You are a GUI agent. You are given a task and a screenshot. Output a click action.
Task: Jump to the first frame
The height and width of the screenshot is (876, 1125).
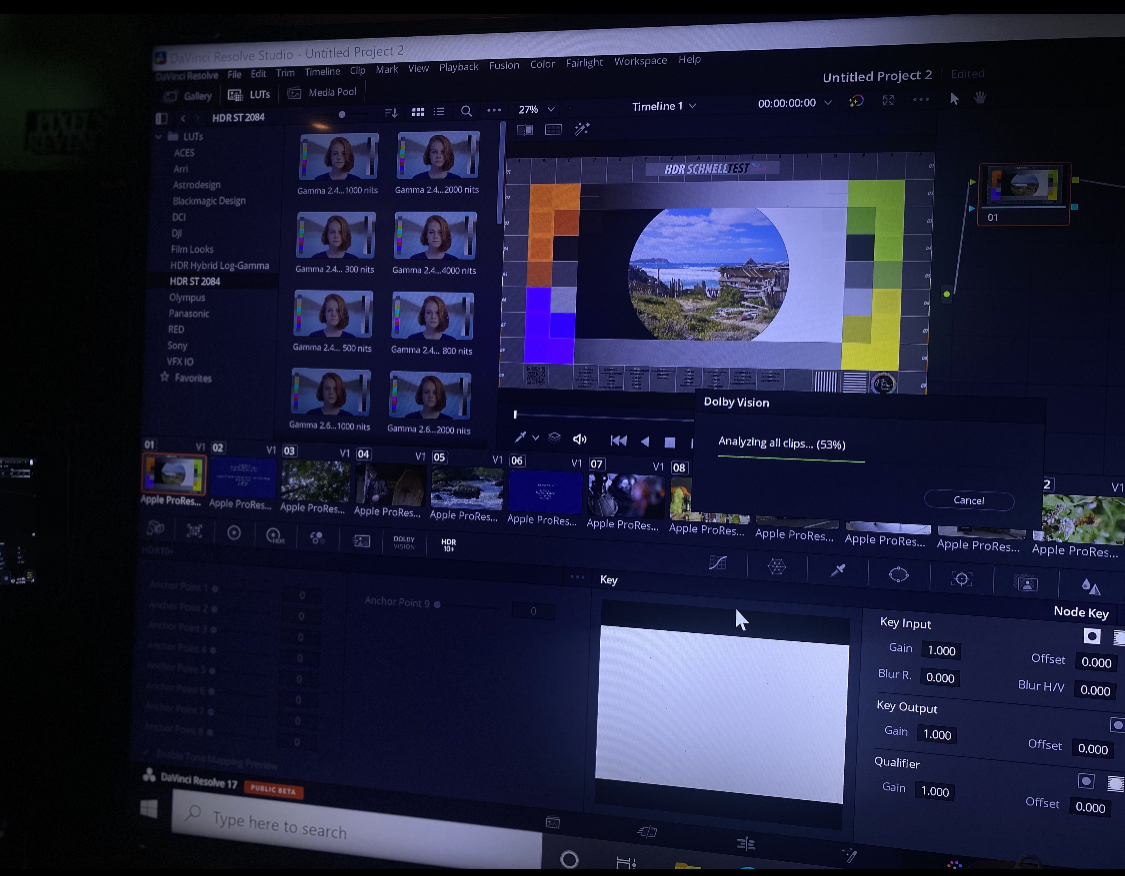click(x=618, y=441)
